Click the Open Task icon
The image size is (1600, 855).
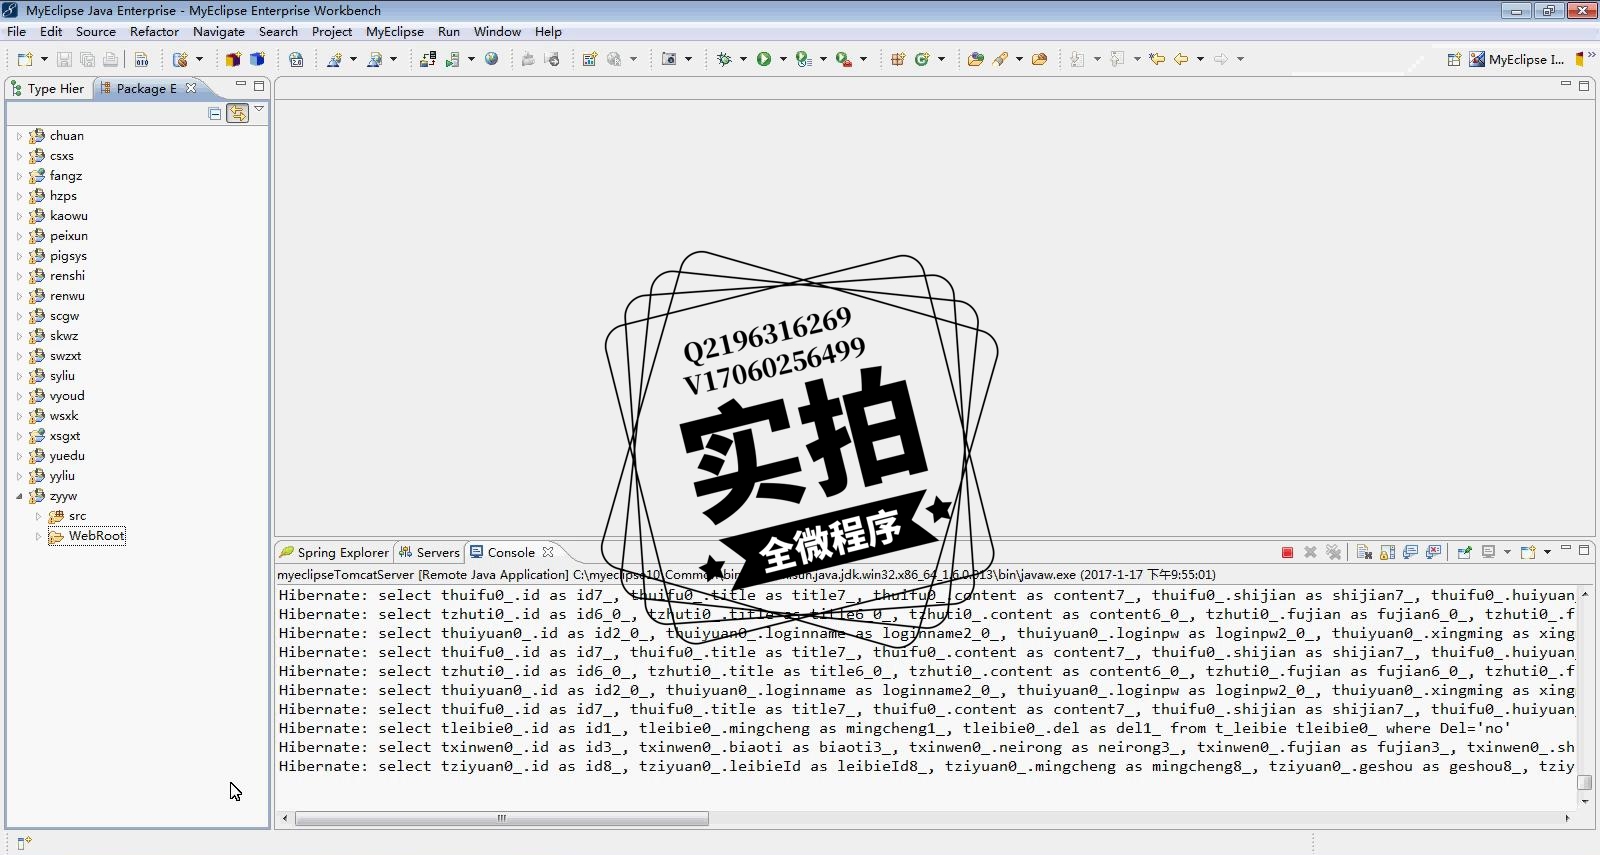(x=1039, y=59)
